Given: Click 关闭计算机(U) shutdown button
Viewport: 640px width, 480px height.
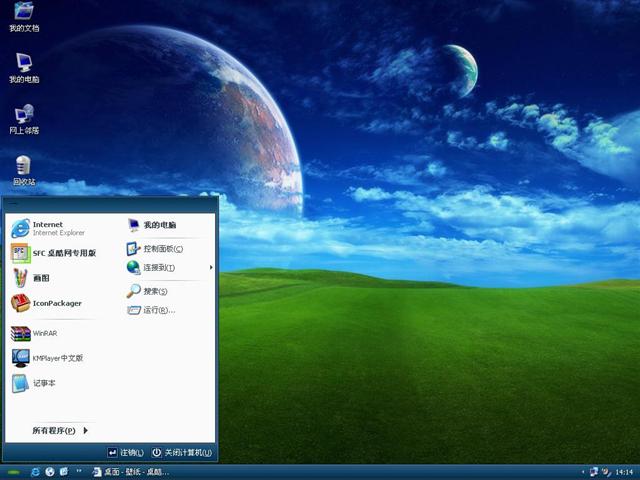Looking at the screenshot, I should coord(182,452).
